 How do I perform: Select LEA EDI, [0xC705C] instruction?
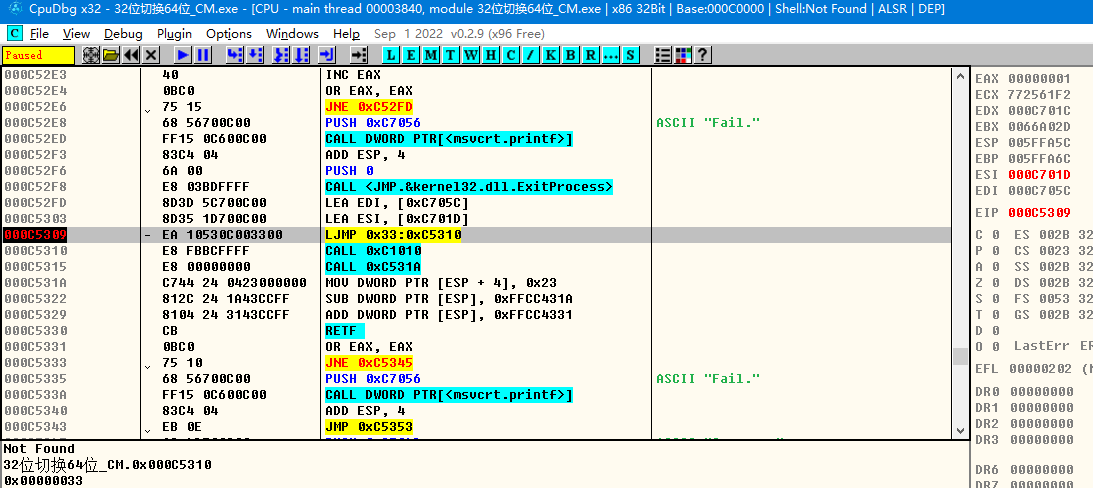pos(397,203)
